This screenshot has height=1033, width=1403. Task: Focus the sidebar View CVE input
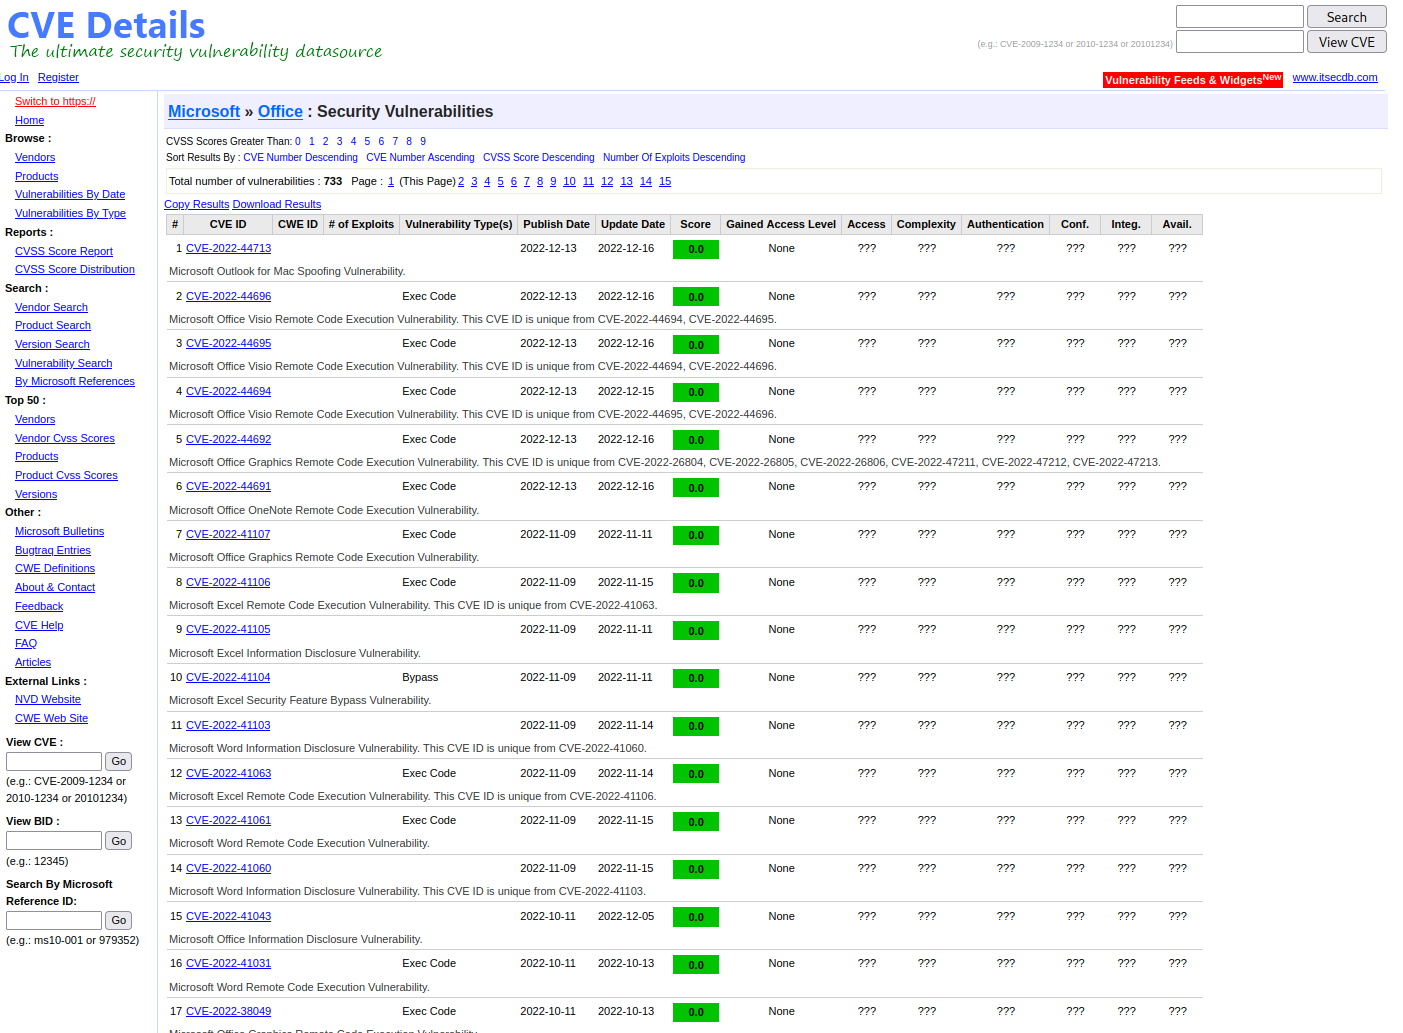point(54,761)
